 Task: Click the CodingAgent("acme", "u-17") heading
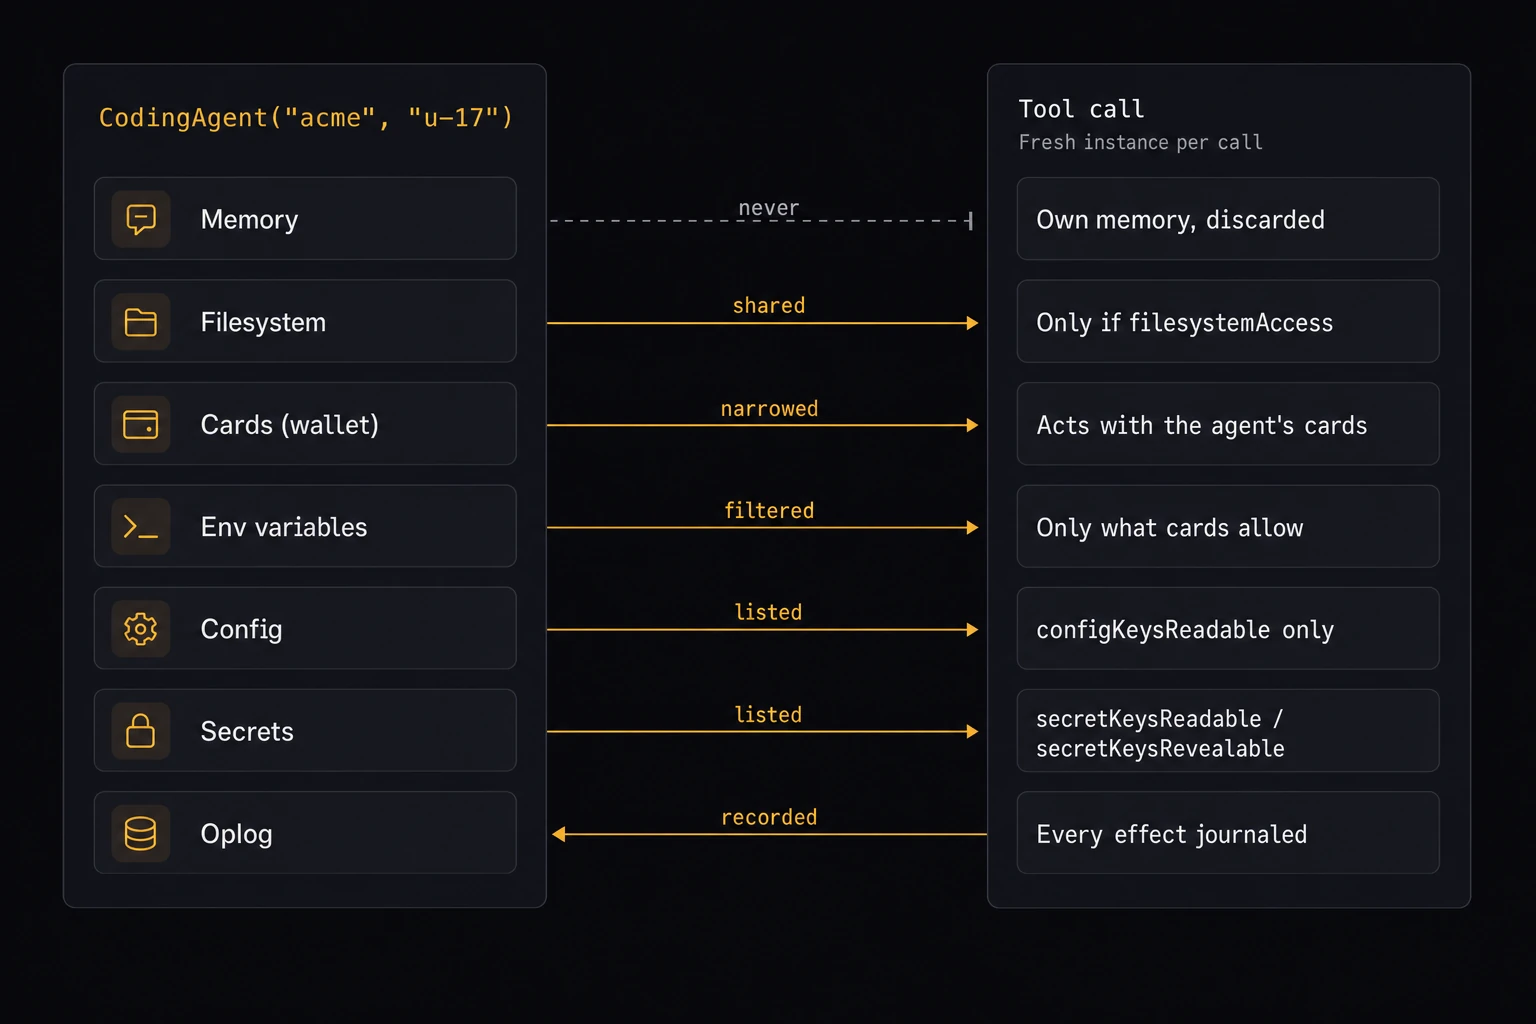click(306, 118)
